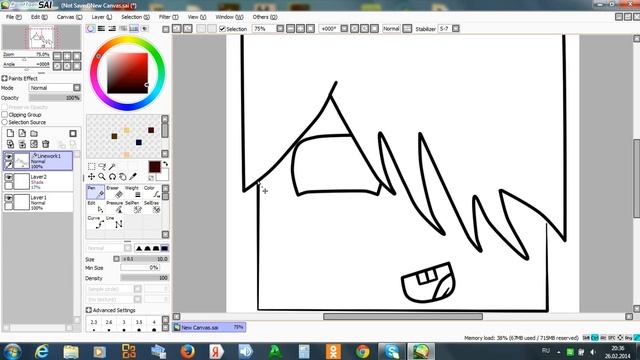Select the SelEras tool
640x360 pixels.
pyautogui.click(x=151, y=207)
